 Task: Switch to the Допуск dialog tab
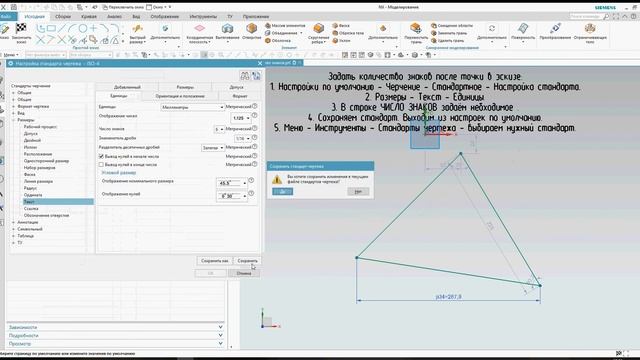pos(236,87)
